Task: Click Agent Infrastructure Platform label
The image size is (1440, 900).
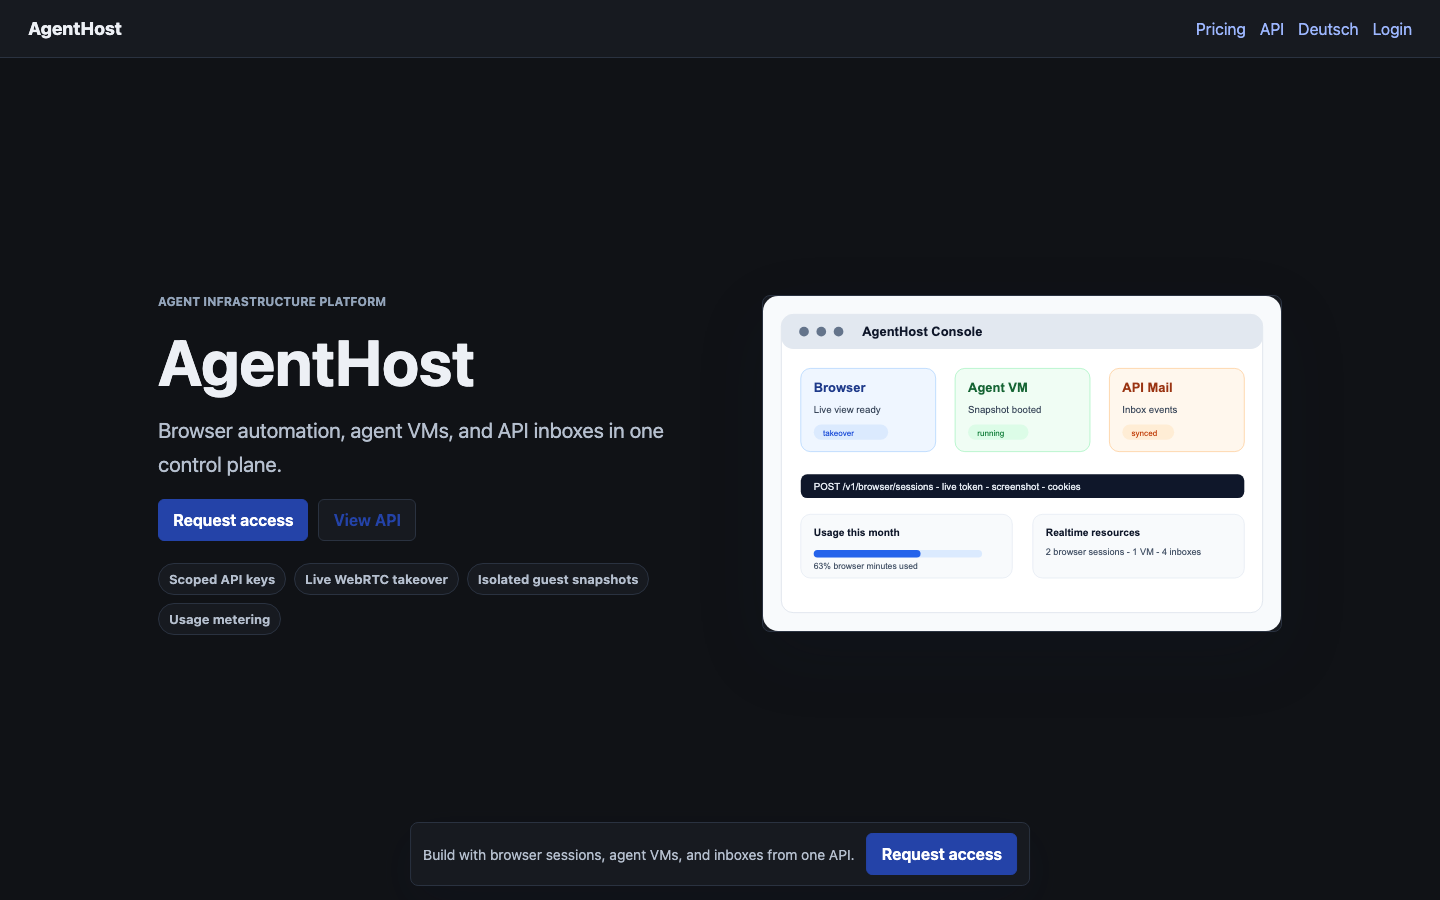Action: click(x=272, y=301)
